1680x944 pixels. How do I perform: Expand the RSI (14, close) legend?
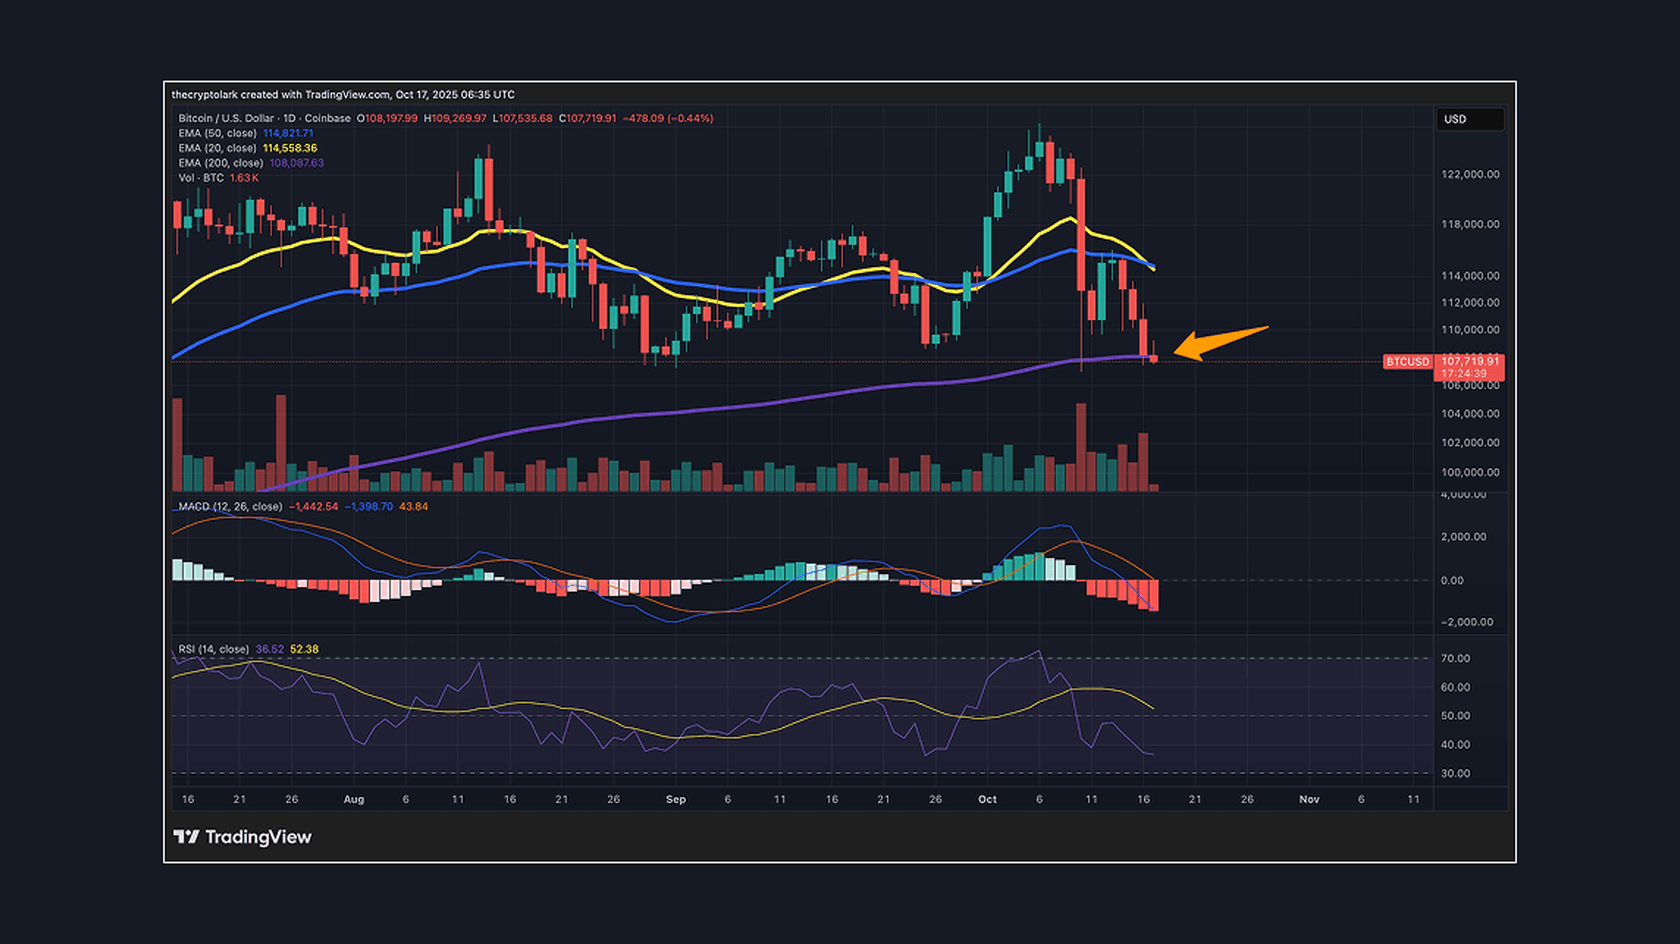click(x=213, y=649)
